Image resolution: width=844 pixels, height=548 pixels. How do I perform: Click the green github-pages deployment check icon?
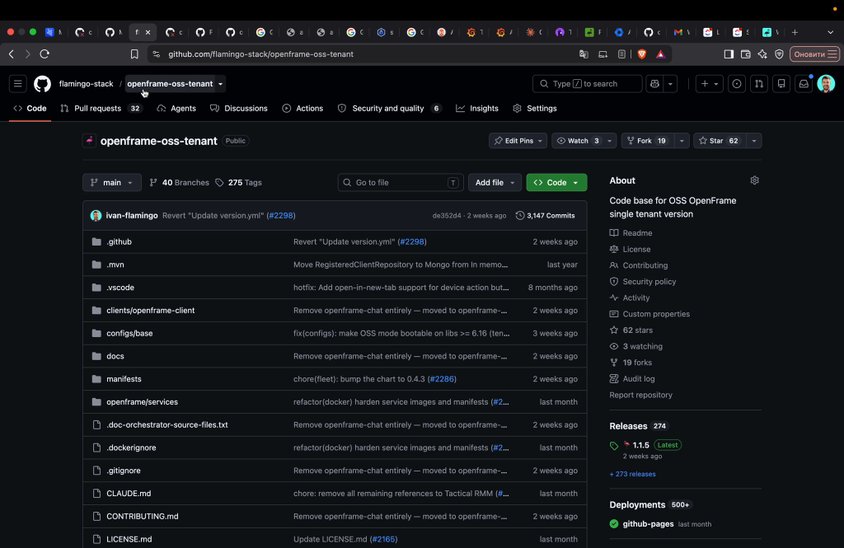(x=614, y=524)
